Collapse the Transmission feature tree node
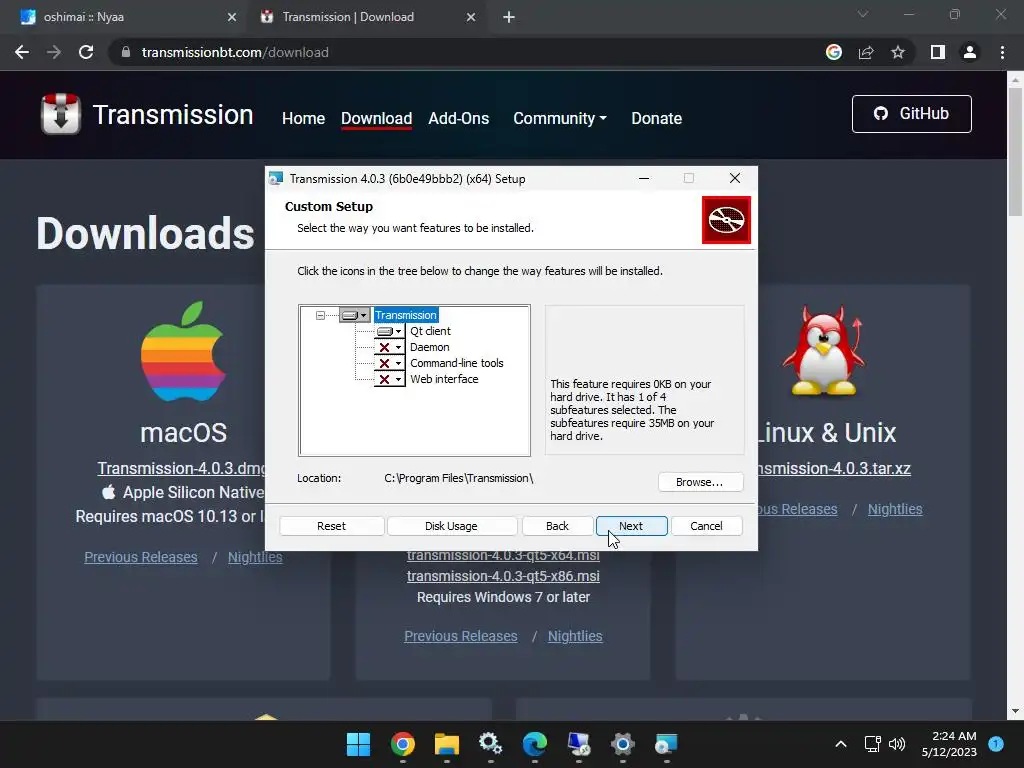 click(320, 315)
